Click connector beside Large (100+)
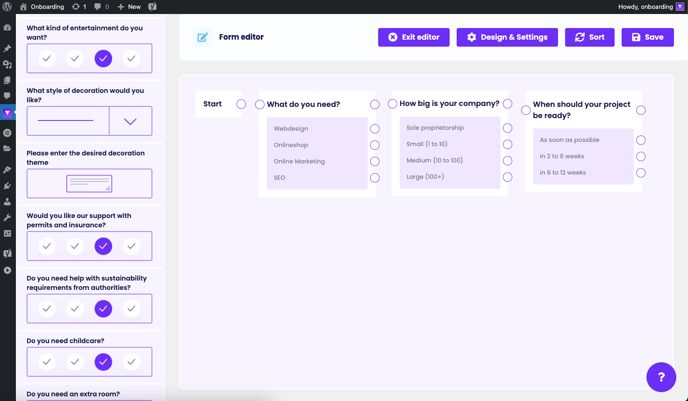 [508, 177]
